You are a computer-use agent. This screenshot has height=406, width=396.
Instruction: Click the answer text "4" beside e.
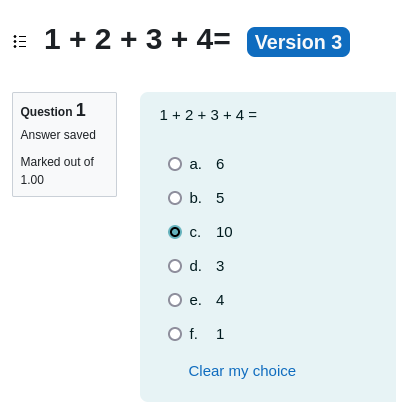click(220, 300)
